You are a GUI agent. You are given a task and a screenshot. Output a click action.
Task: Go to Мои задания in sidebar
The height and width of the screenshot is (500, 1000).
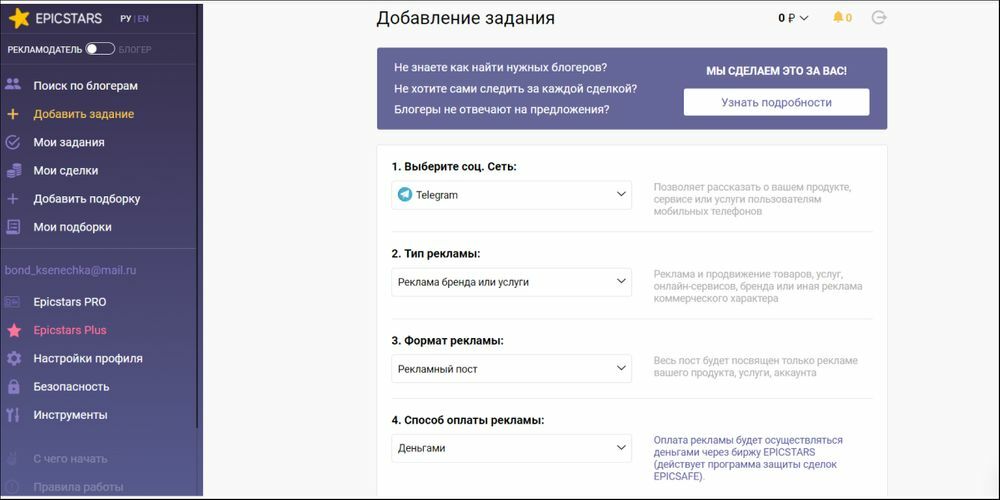[69, 142]
